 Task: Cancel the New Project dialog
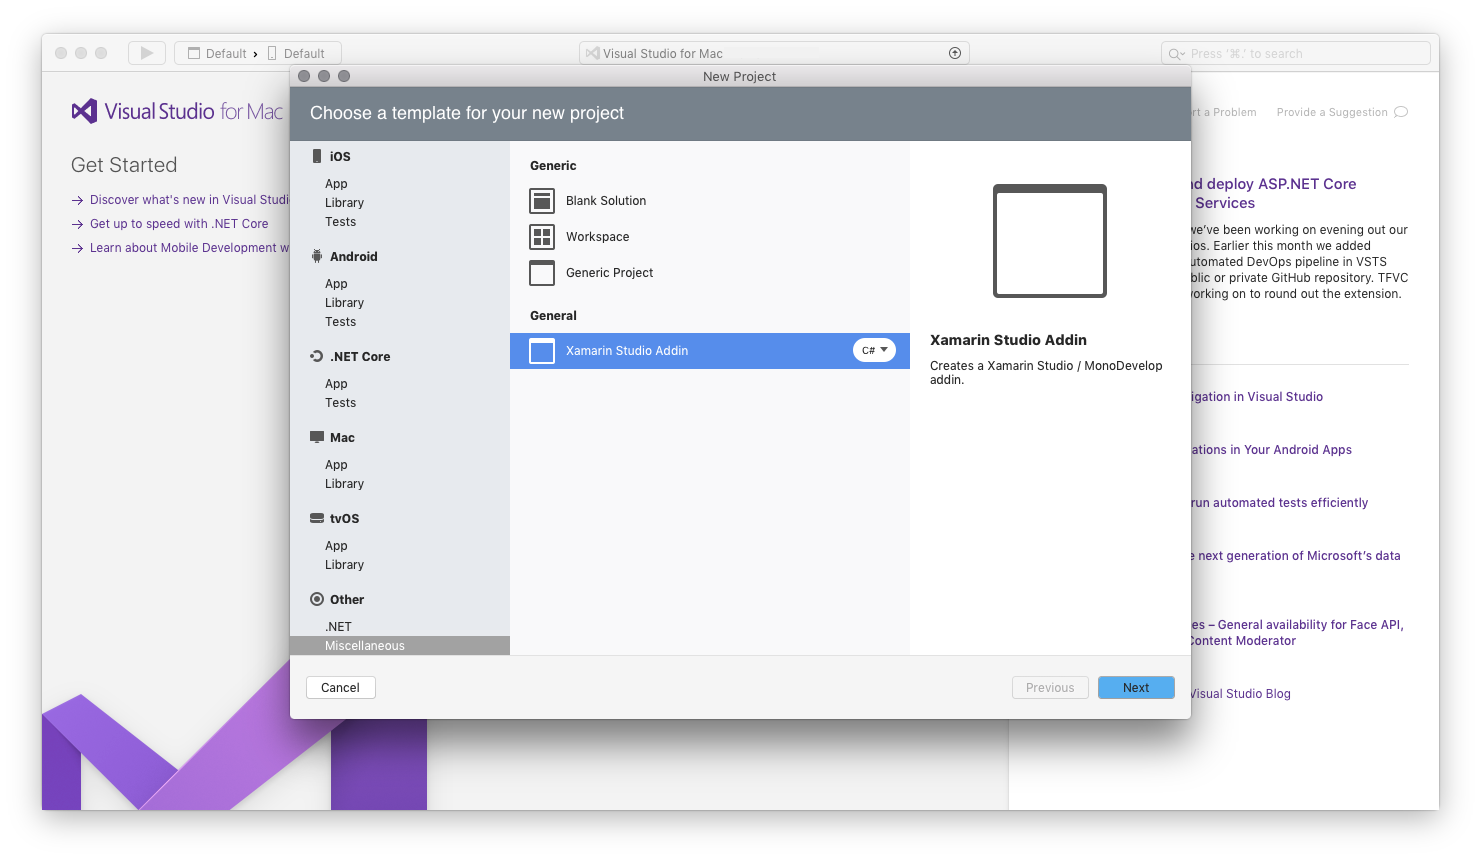click(x=340, y=688)
